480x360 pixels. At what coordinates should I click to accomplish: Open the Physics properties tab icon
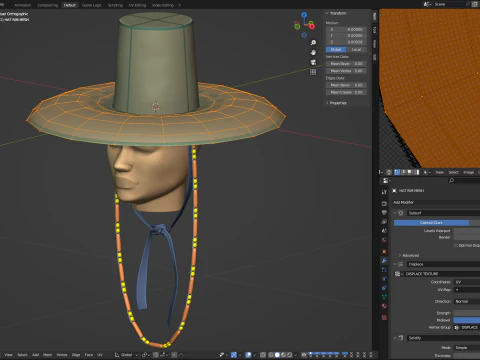384,279
